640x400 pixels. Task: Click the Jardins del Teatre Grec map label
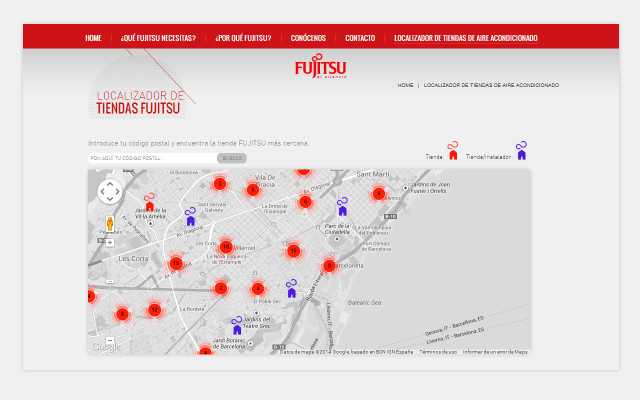pyautogui.click(x=257, y=322)
